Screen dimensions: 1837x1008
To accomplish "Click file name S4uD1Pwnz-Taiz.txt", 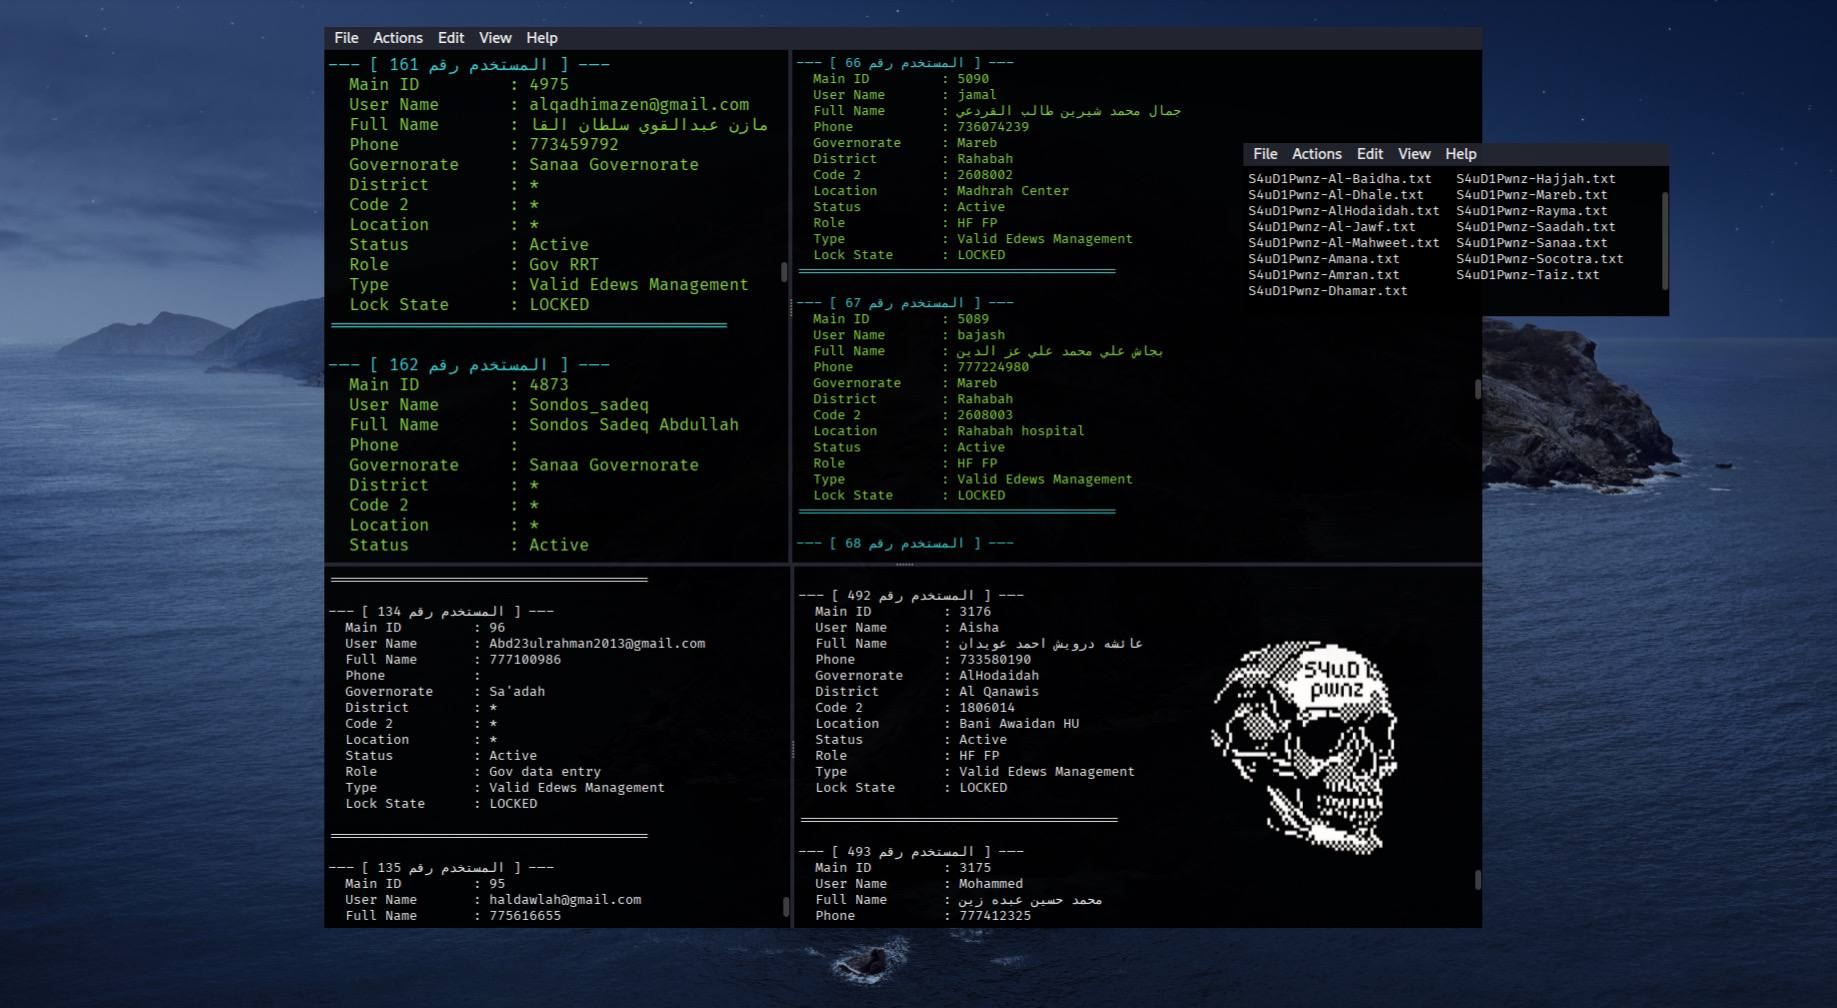I will 1528,275.
